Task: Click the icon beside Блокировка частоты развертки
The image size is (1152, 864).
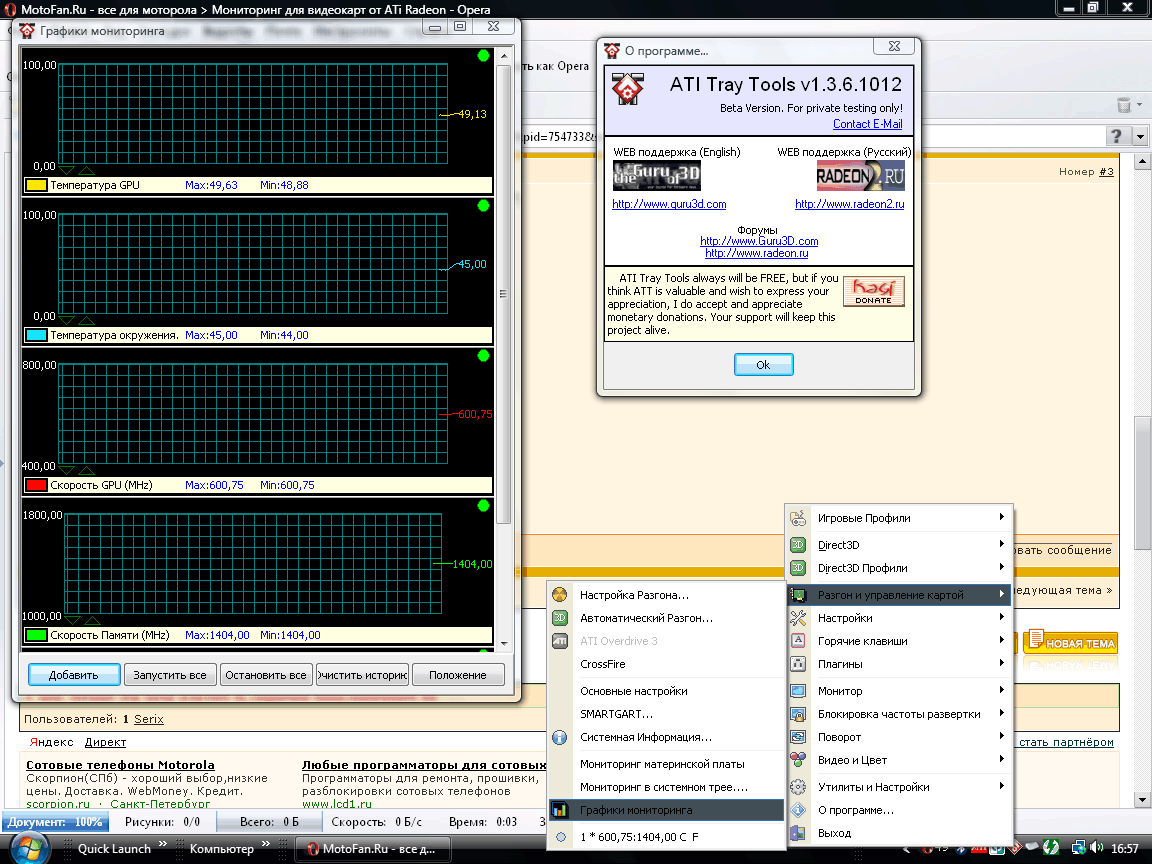Action: coord(798,714)
